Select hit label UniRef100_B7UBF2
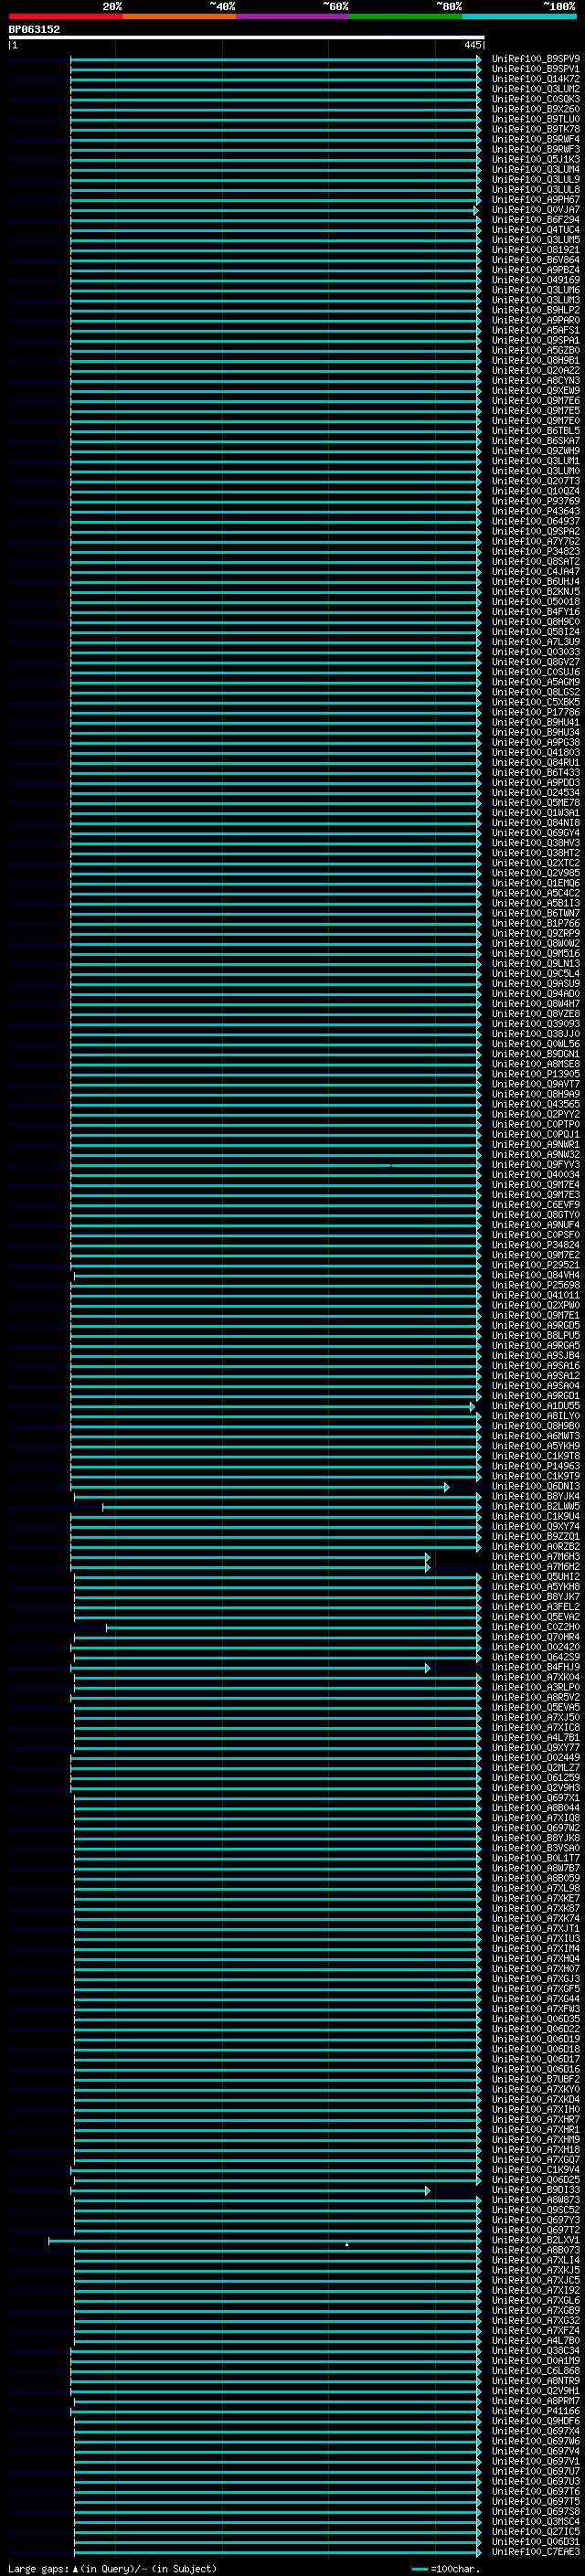The height and width of the screenshot is (2576, 585). (535, 2079)
